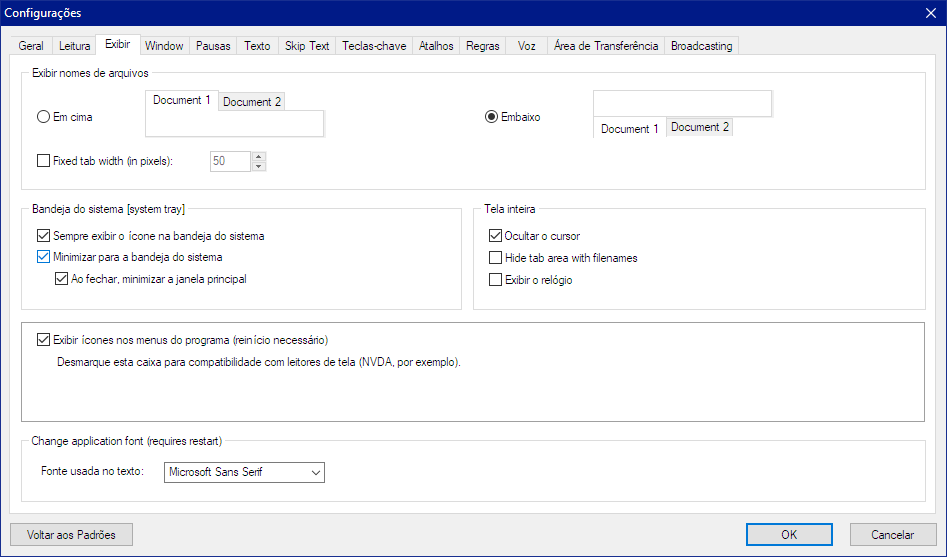Screen dimensions: 947x557
Task: Enable 'Hide tab area with filenames'
Action: (495, 258)
